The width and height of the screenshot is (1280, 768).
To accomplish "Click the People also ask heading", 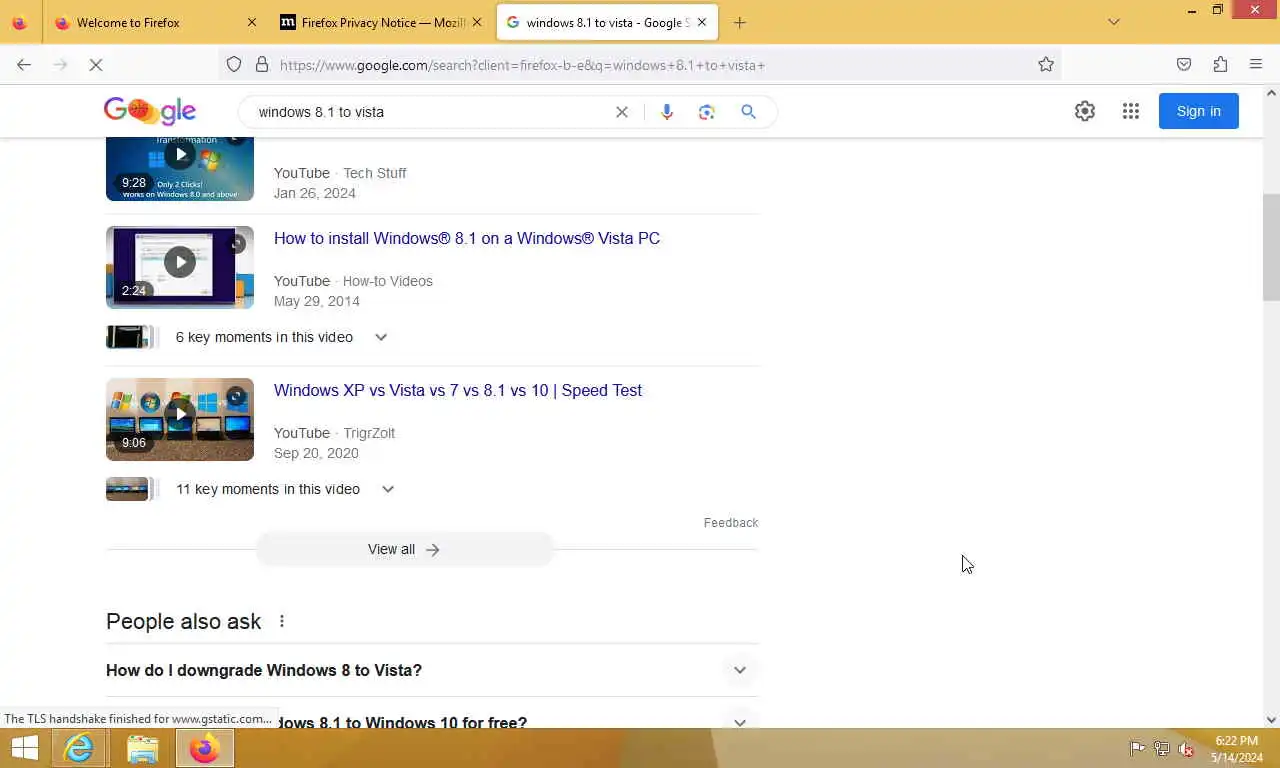I will 183,621.
